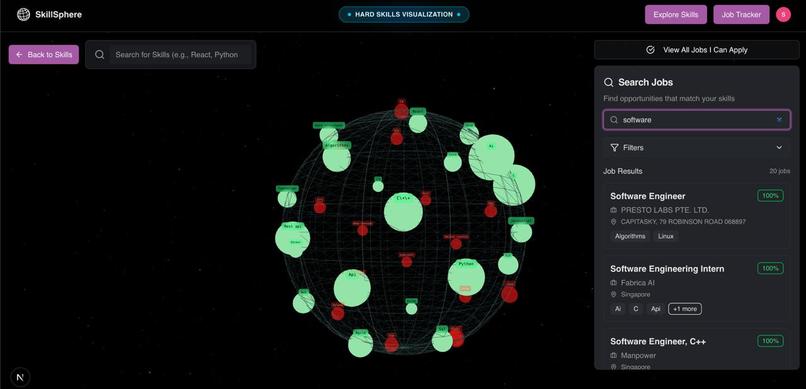Select the Api skill bubble

(352, 288)
